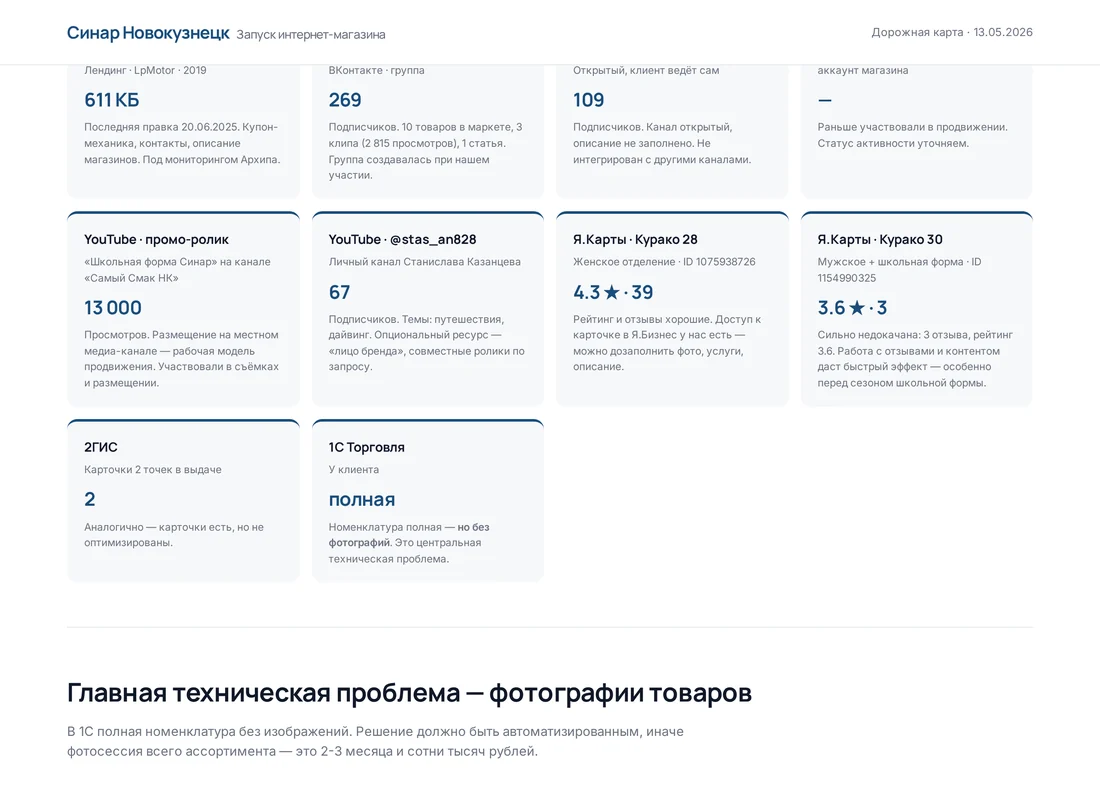Screen dimensions: 1100x790
Task: Open the 1С Торговля card title
Action: [366, 447]
